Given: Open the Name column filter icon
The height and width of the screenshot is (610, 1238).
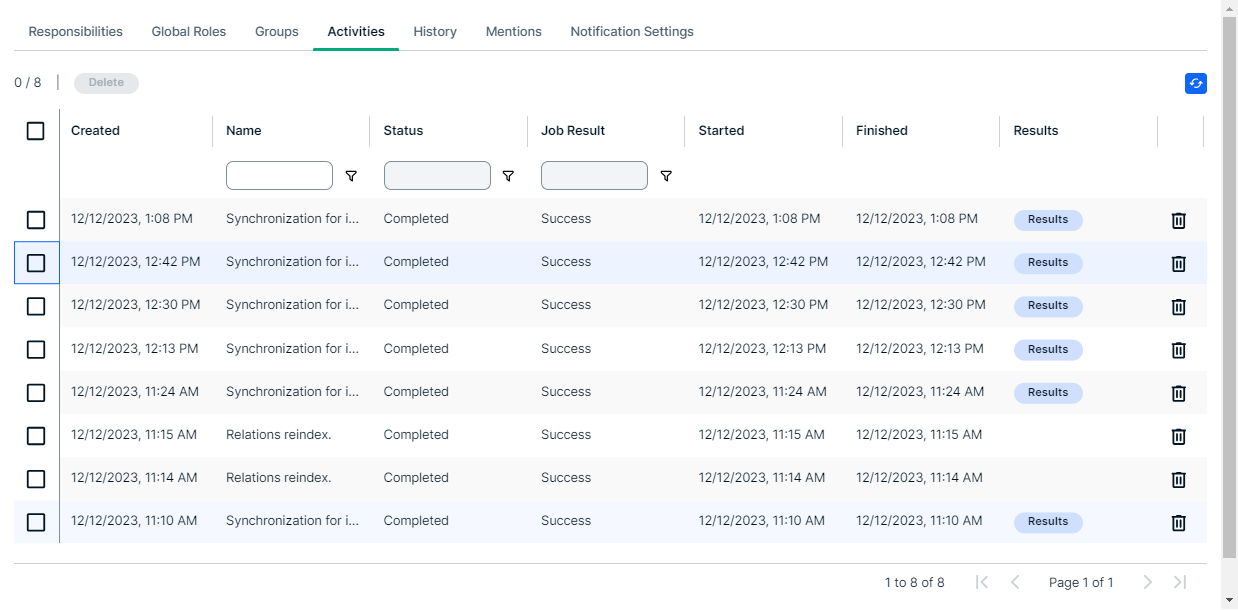Looking at the screenshot, I should point(351,176).
